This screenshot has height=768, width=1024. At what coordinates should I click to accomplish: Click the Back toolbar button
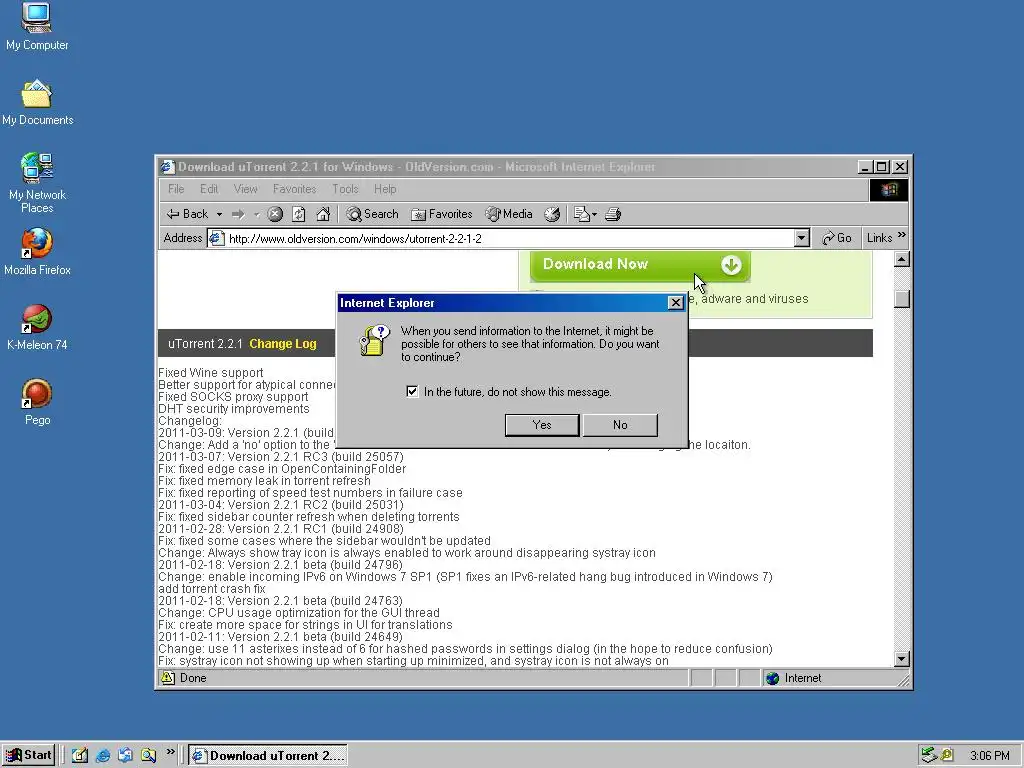click(x=188, y=214)
